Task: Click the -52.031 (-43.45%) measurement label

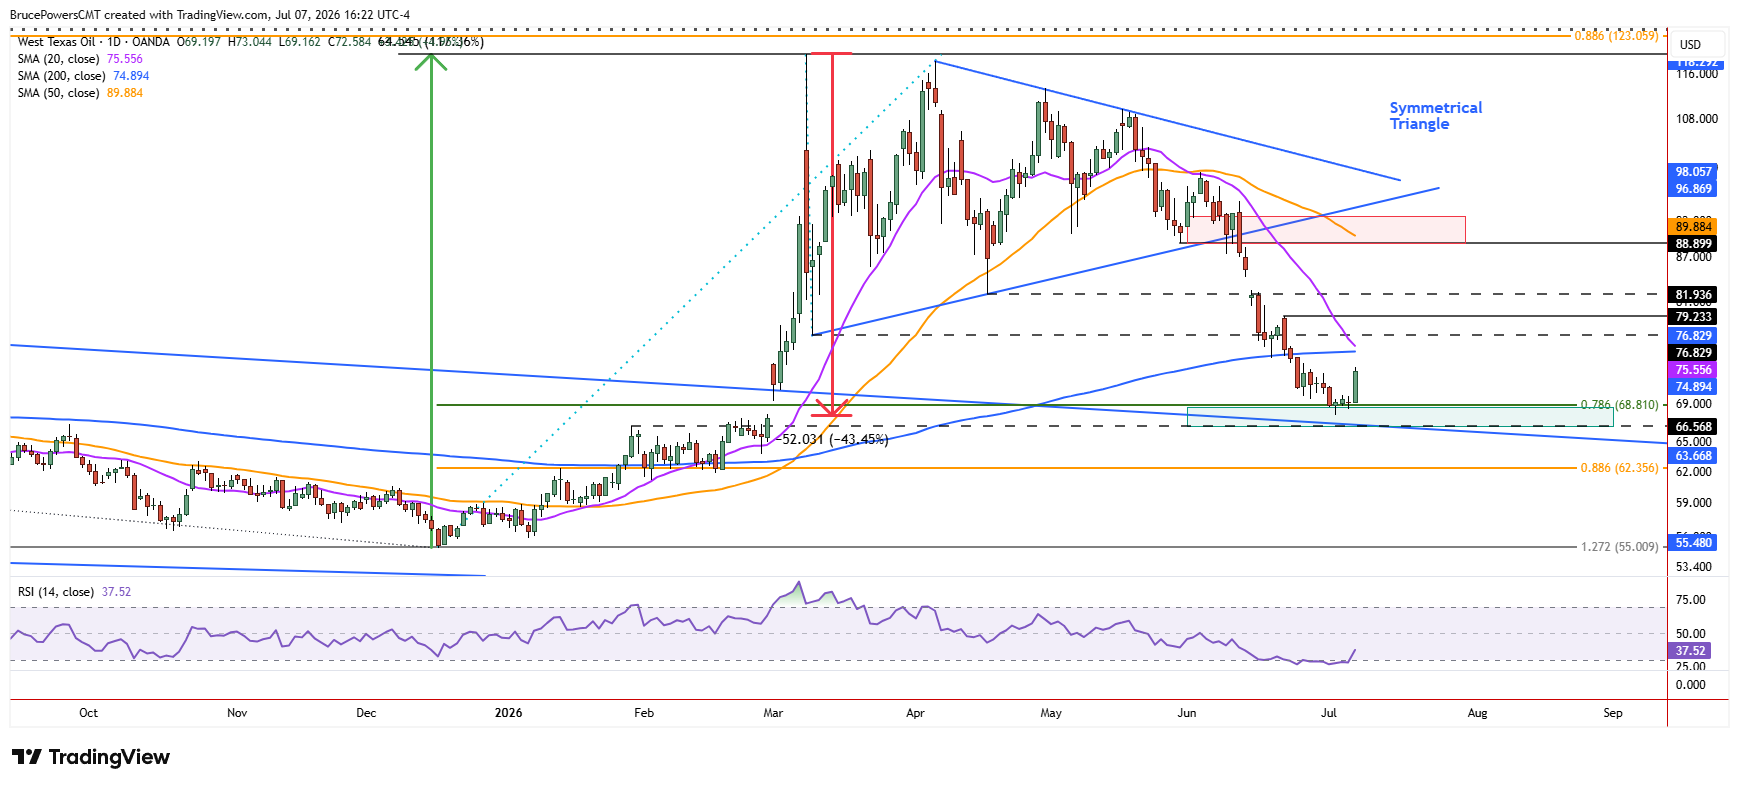Action: click(834, 439)
